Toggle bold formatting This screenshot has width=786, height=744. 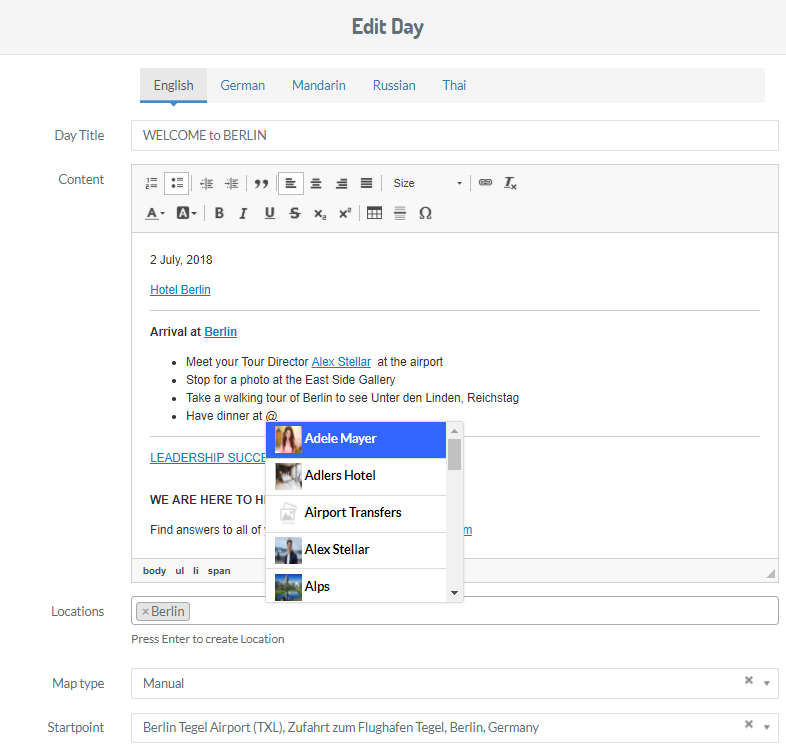[x=219, y=214]
